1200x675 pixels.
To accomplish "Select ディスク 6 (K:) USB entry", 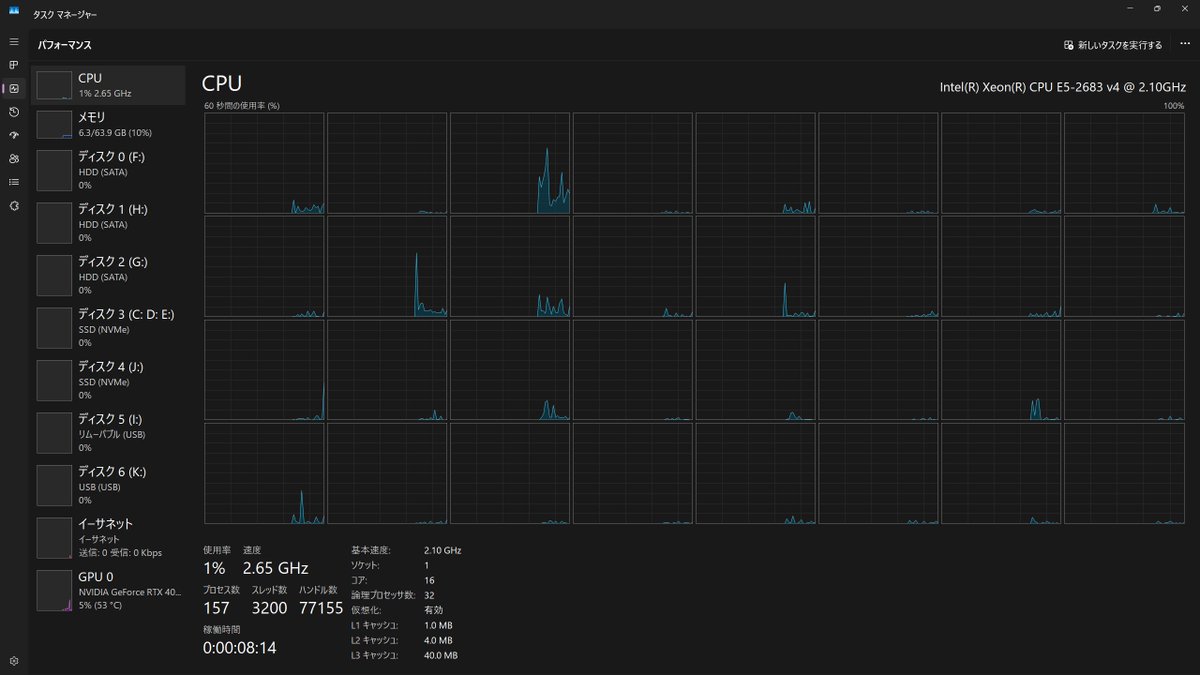I will [108, 485].
